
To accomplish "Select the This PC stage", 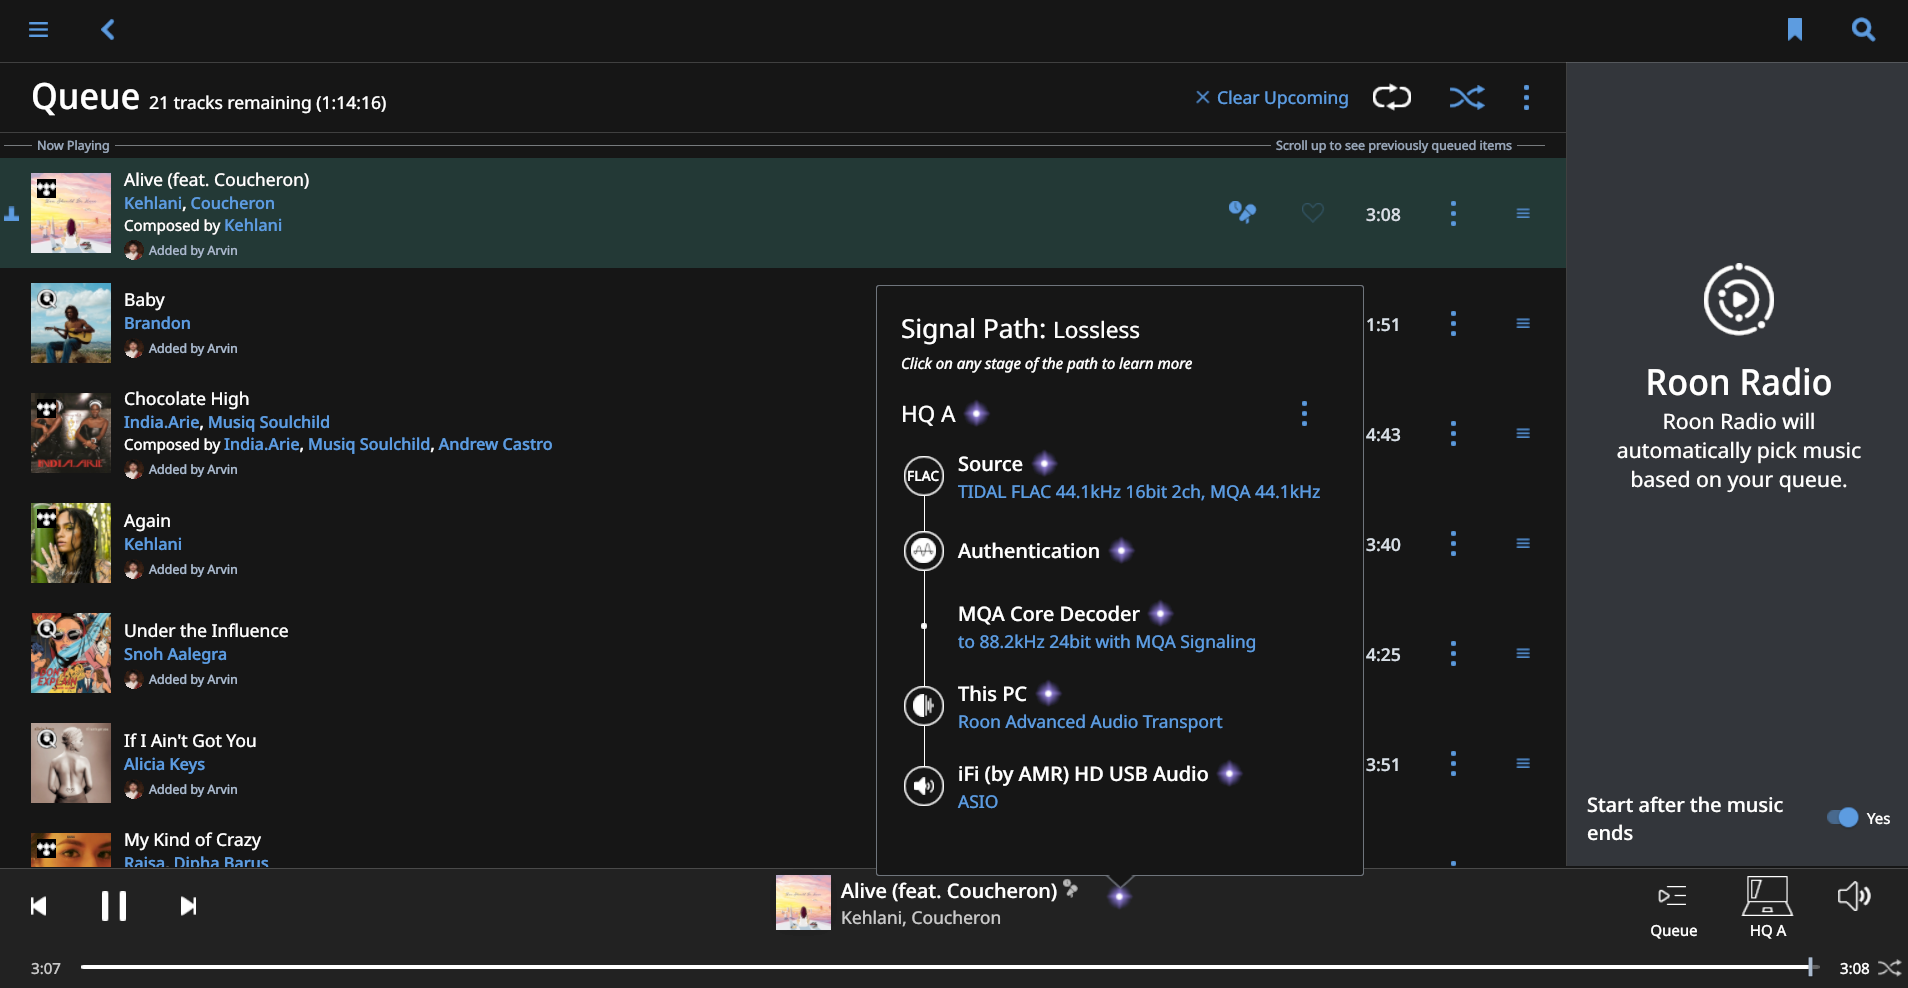I will pos(1090,707).
